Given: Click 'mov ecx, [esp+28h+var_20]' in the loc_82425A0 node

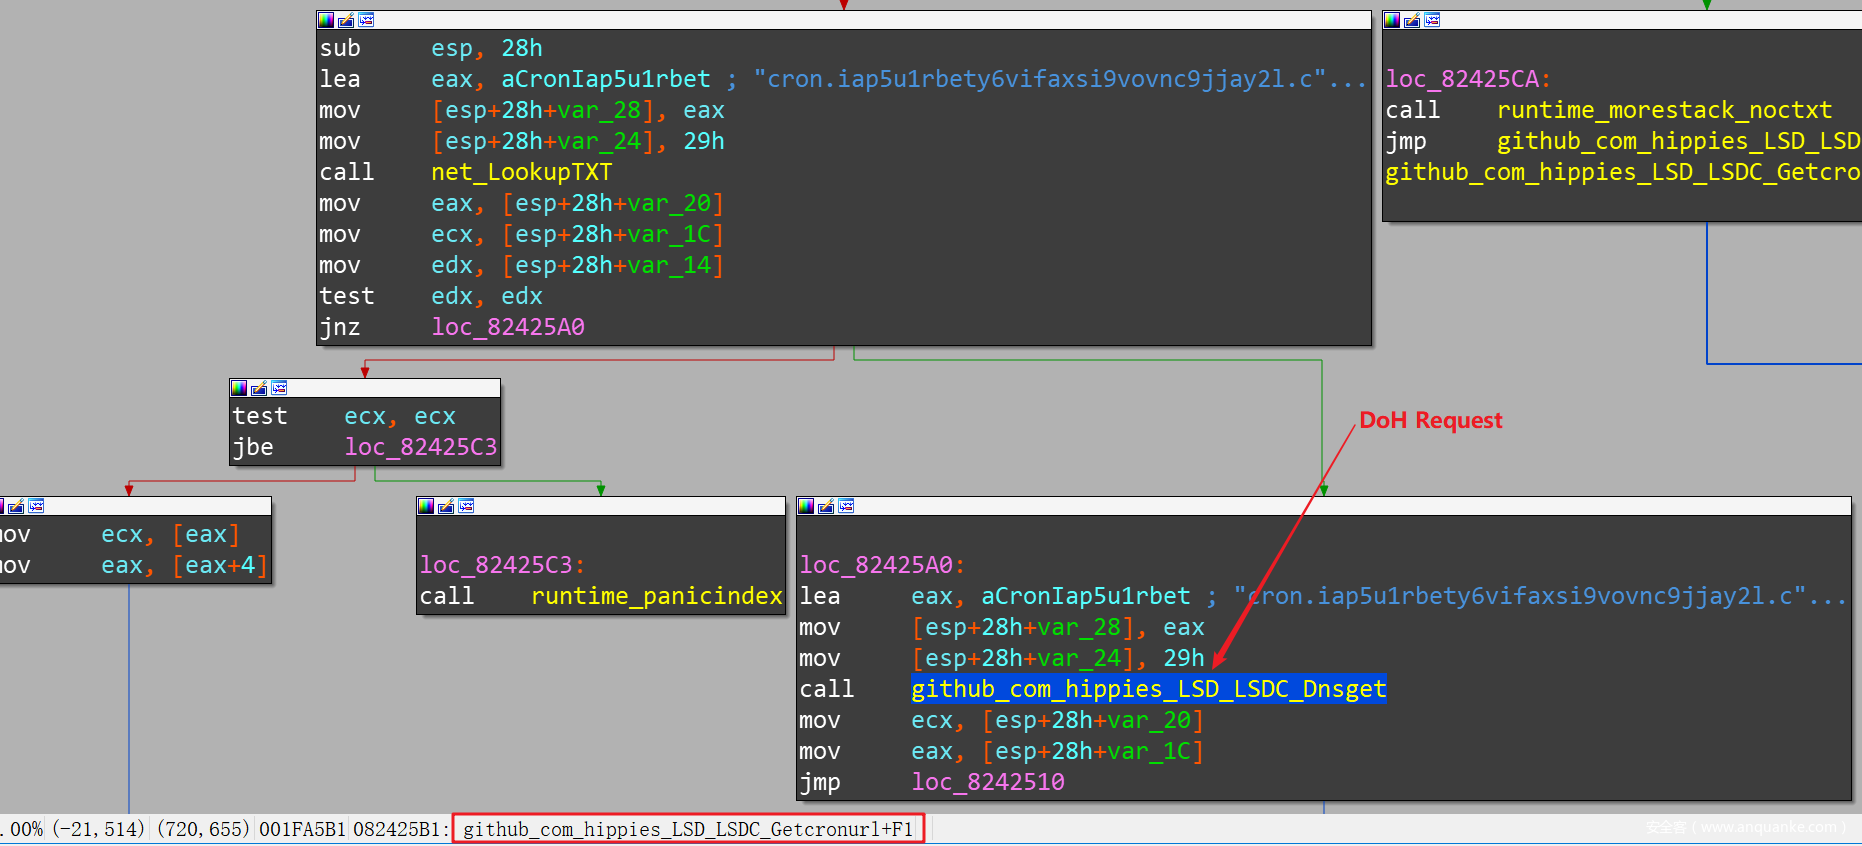Looking at the screenshot, I should pyautogui.click(x=1002, y=720).
